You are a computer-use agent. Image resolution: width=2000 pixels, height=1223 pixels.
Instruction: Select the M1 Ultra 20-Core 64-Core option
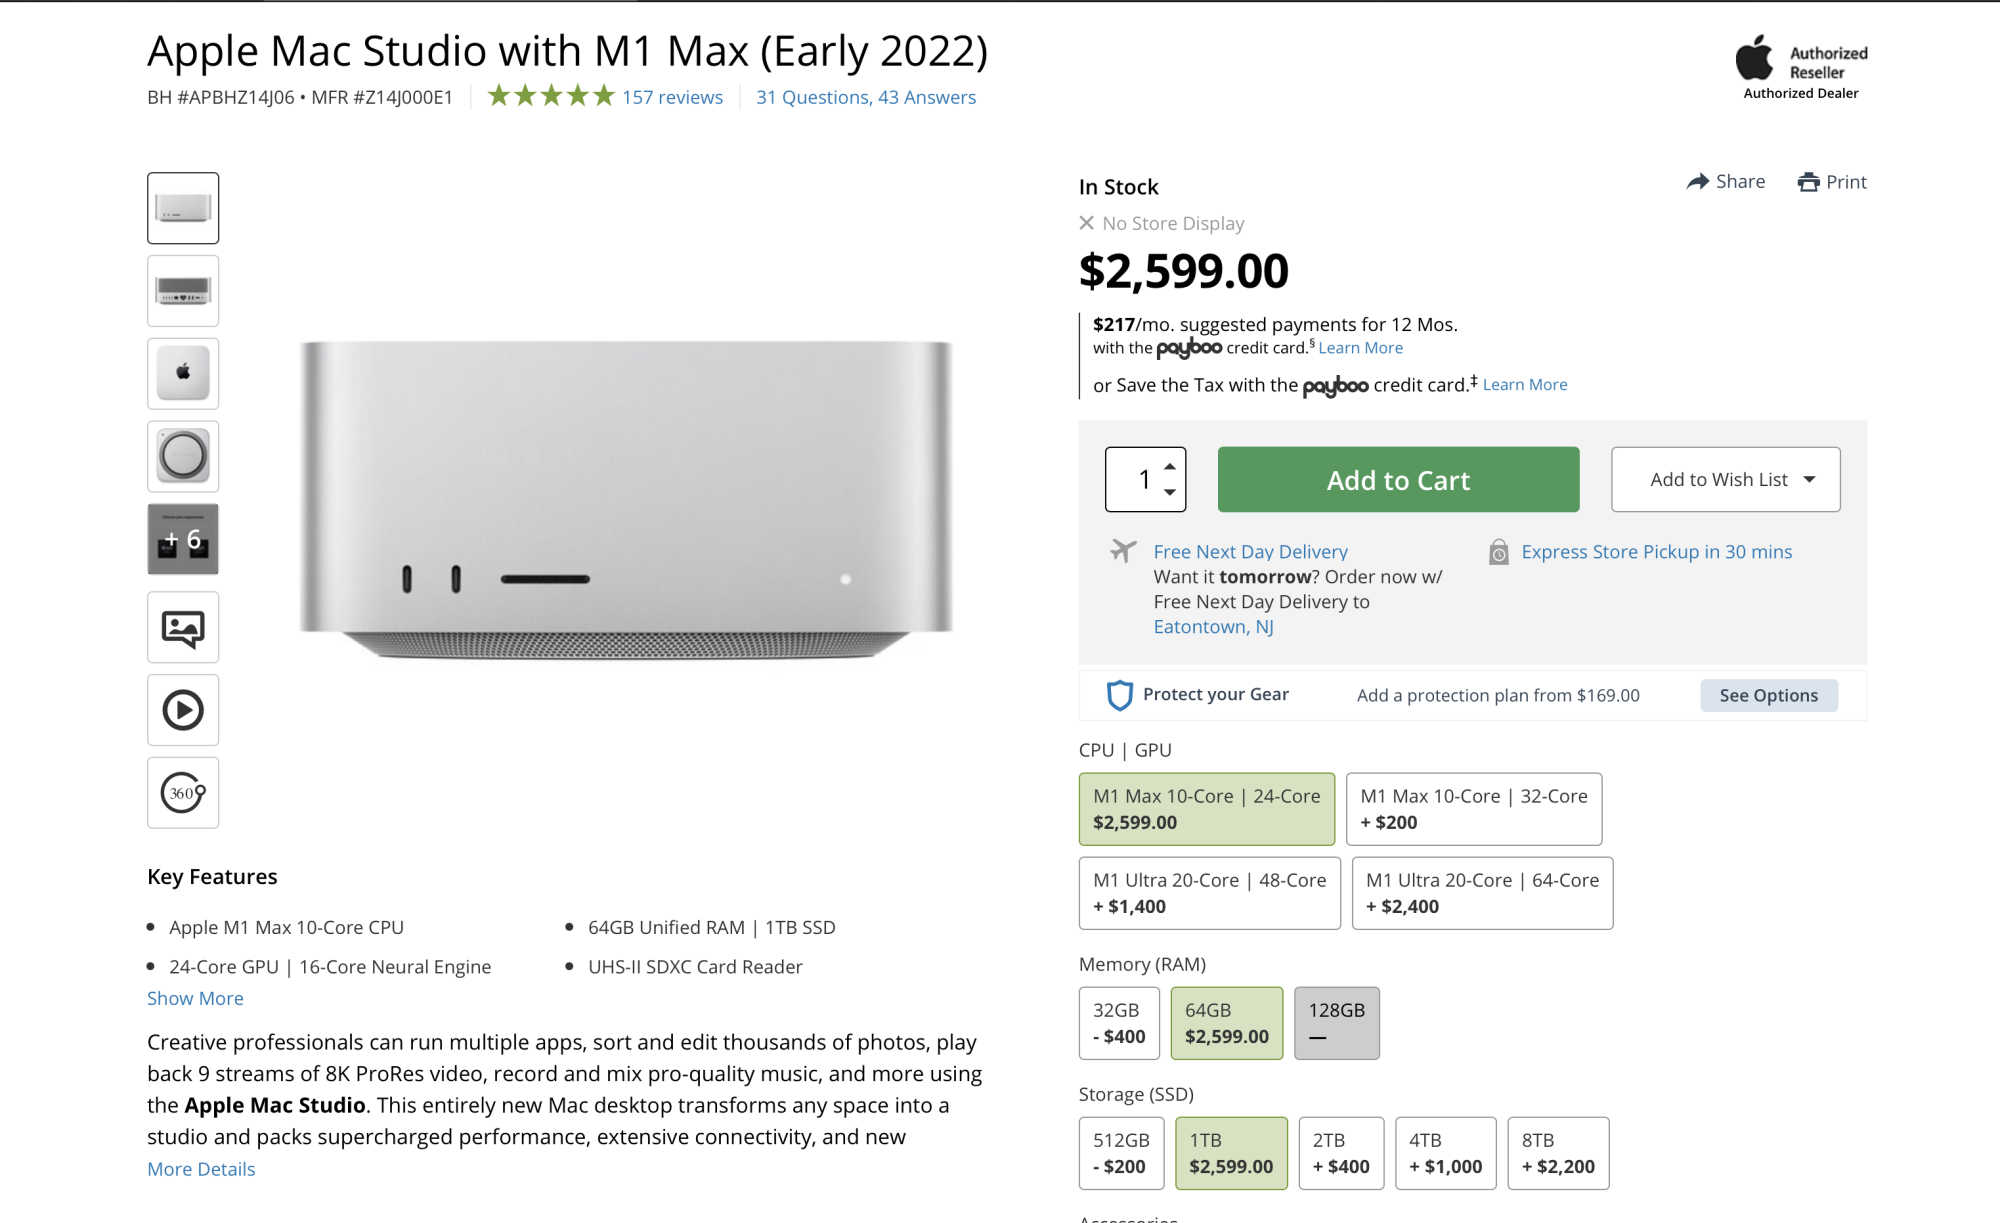[x=1482, y=893]
